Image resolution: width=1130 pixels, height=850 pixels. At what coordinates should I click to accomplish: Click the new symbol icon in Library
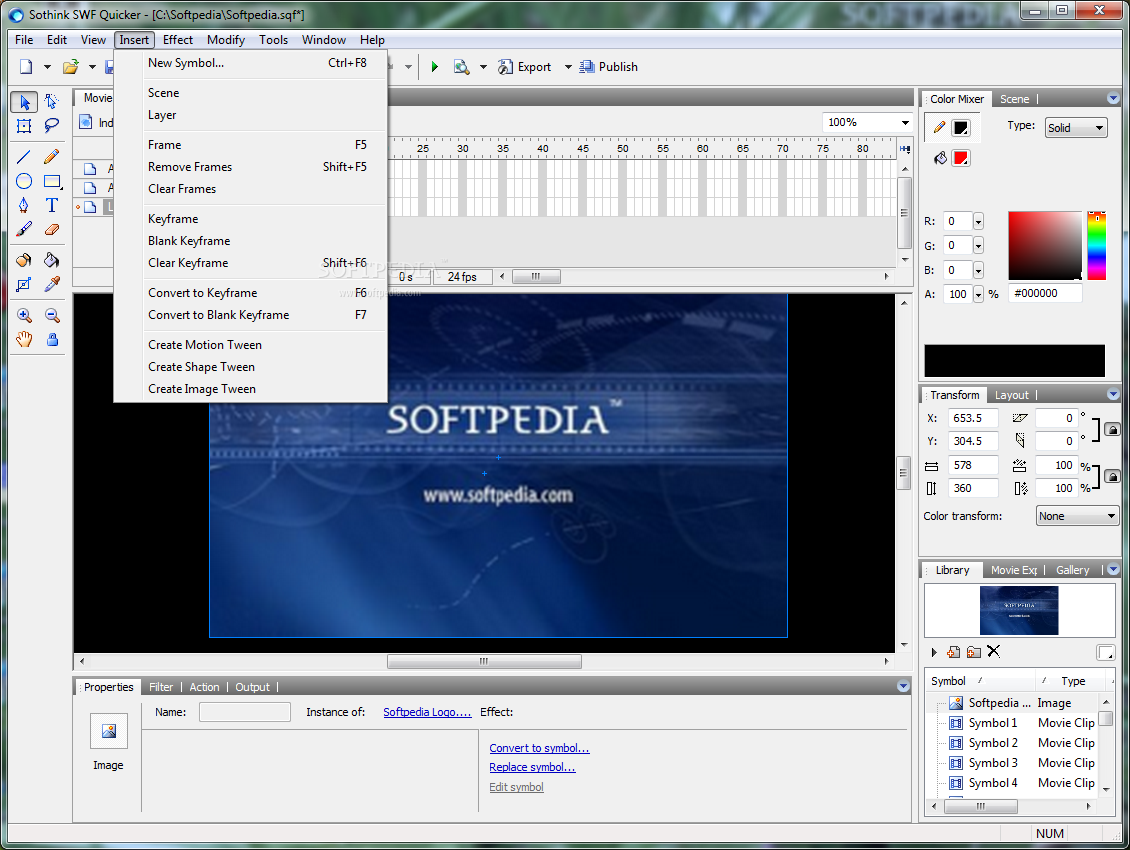[953, 652]
